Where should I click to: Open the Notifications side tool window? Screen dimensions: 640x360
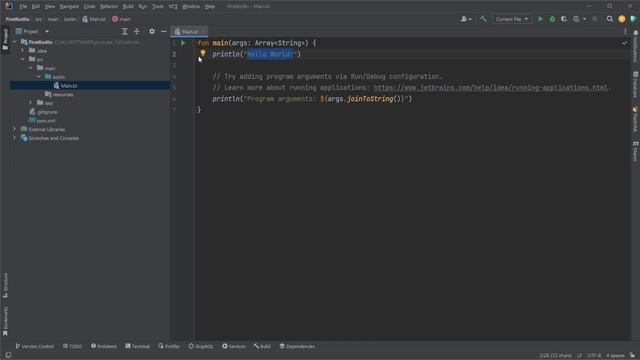click(x=636, y=46)
